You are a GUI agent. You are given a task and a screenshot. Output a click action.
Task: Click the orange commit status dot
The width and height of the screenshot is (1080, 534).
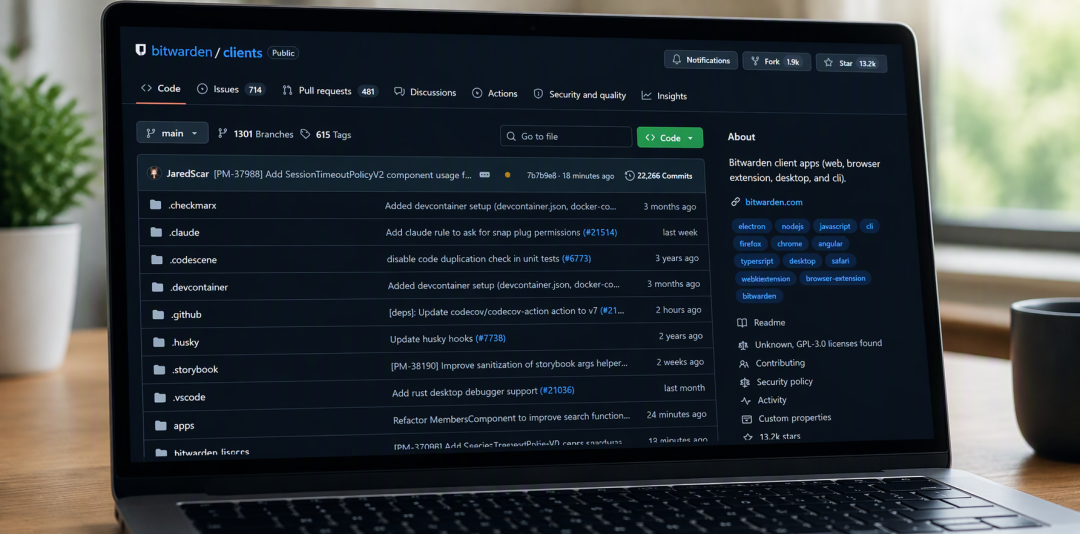click(x=508, y=175)
